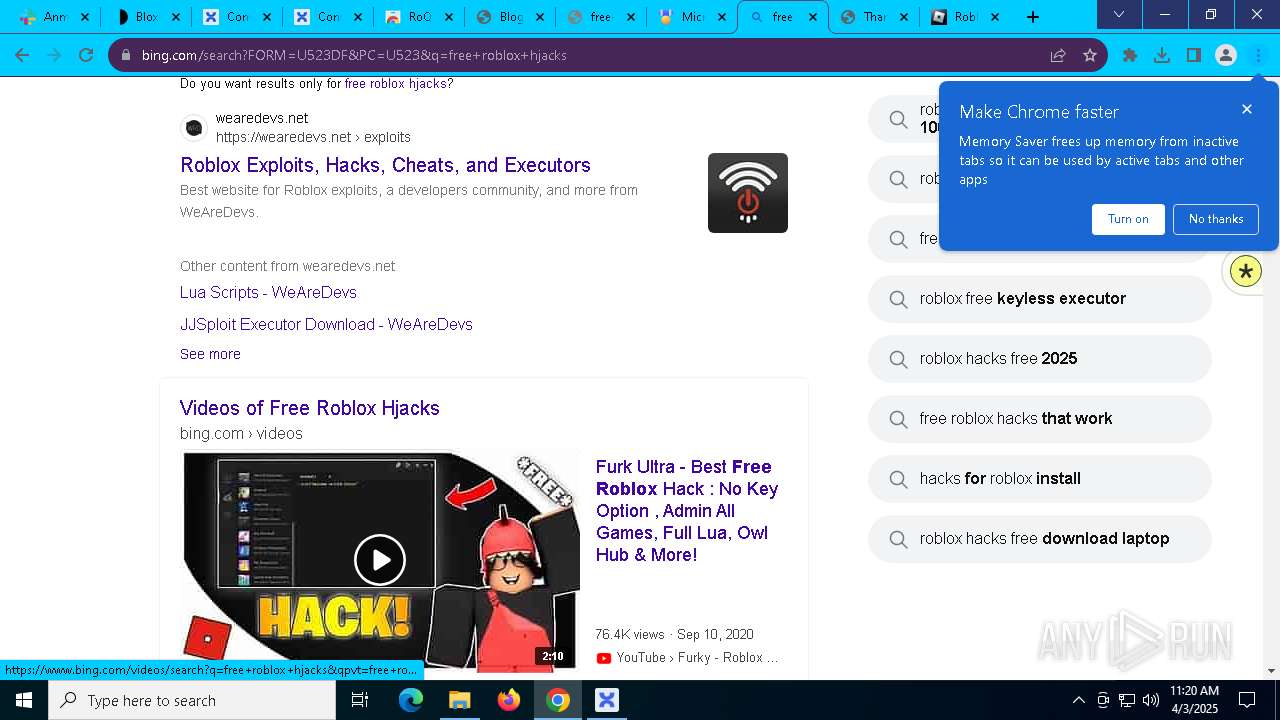Dismiss the Make Chrome faster popup

click(x=1247, y=109)
